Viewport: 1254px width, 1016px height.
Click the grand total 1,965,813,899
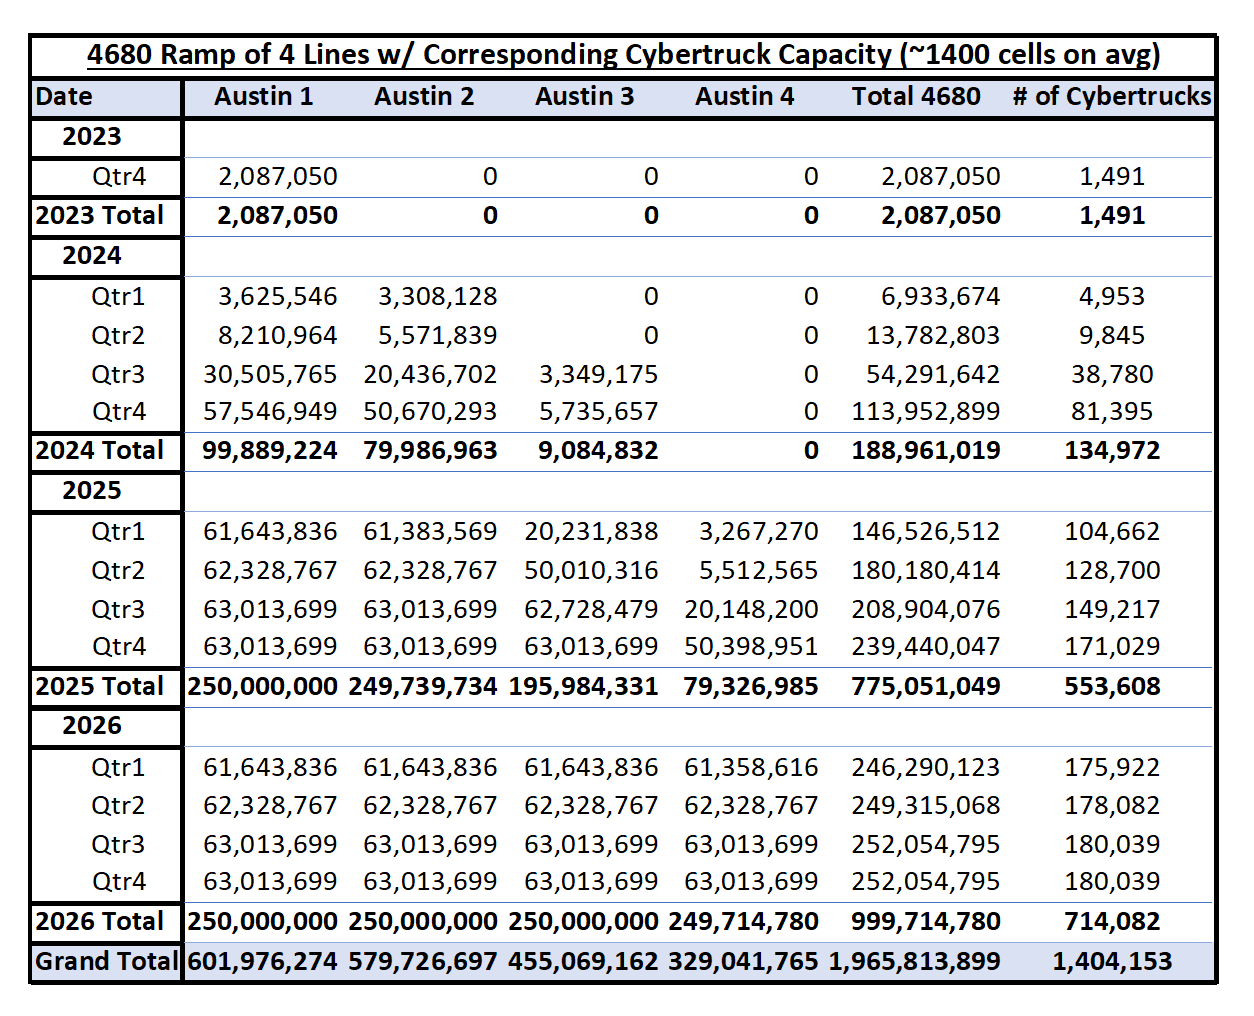pos(914,962)
